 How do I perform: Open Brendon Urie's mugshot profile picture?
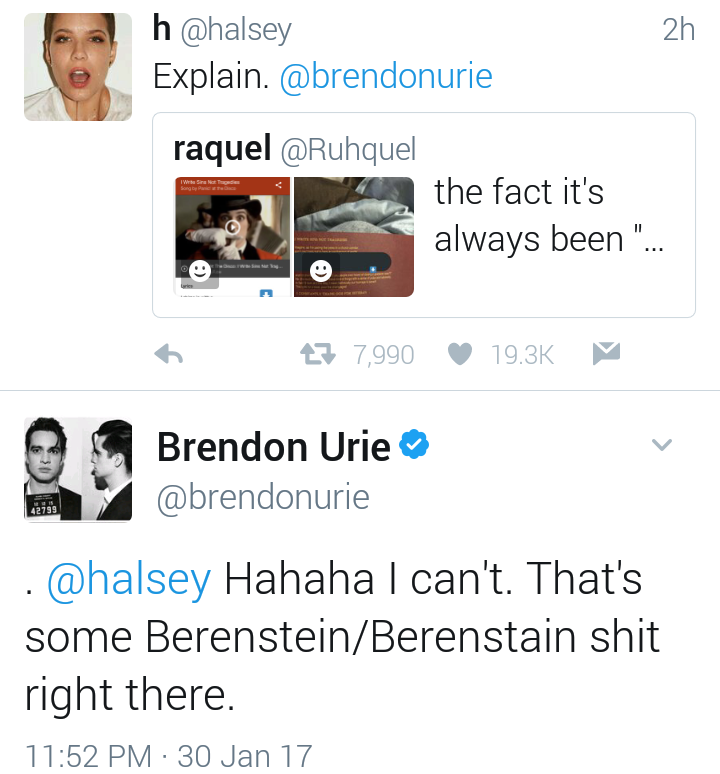point(78,469)
